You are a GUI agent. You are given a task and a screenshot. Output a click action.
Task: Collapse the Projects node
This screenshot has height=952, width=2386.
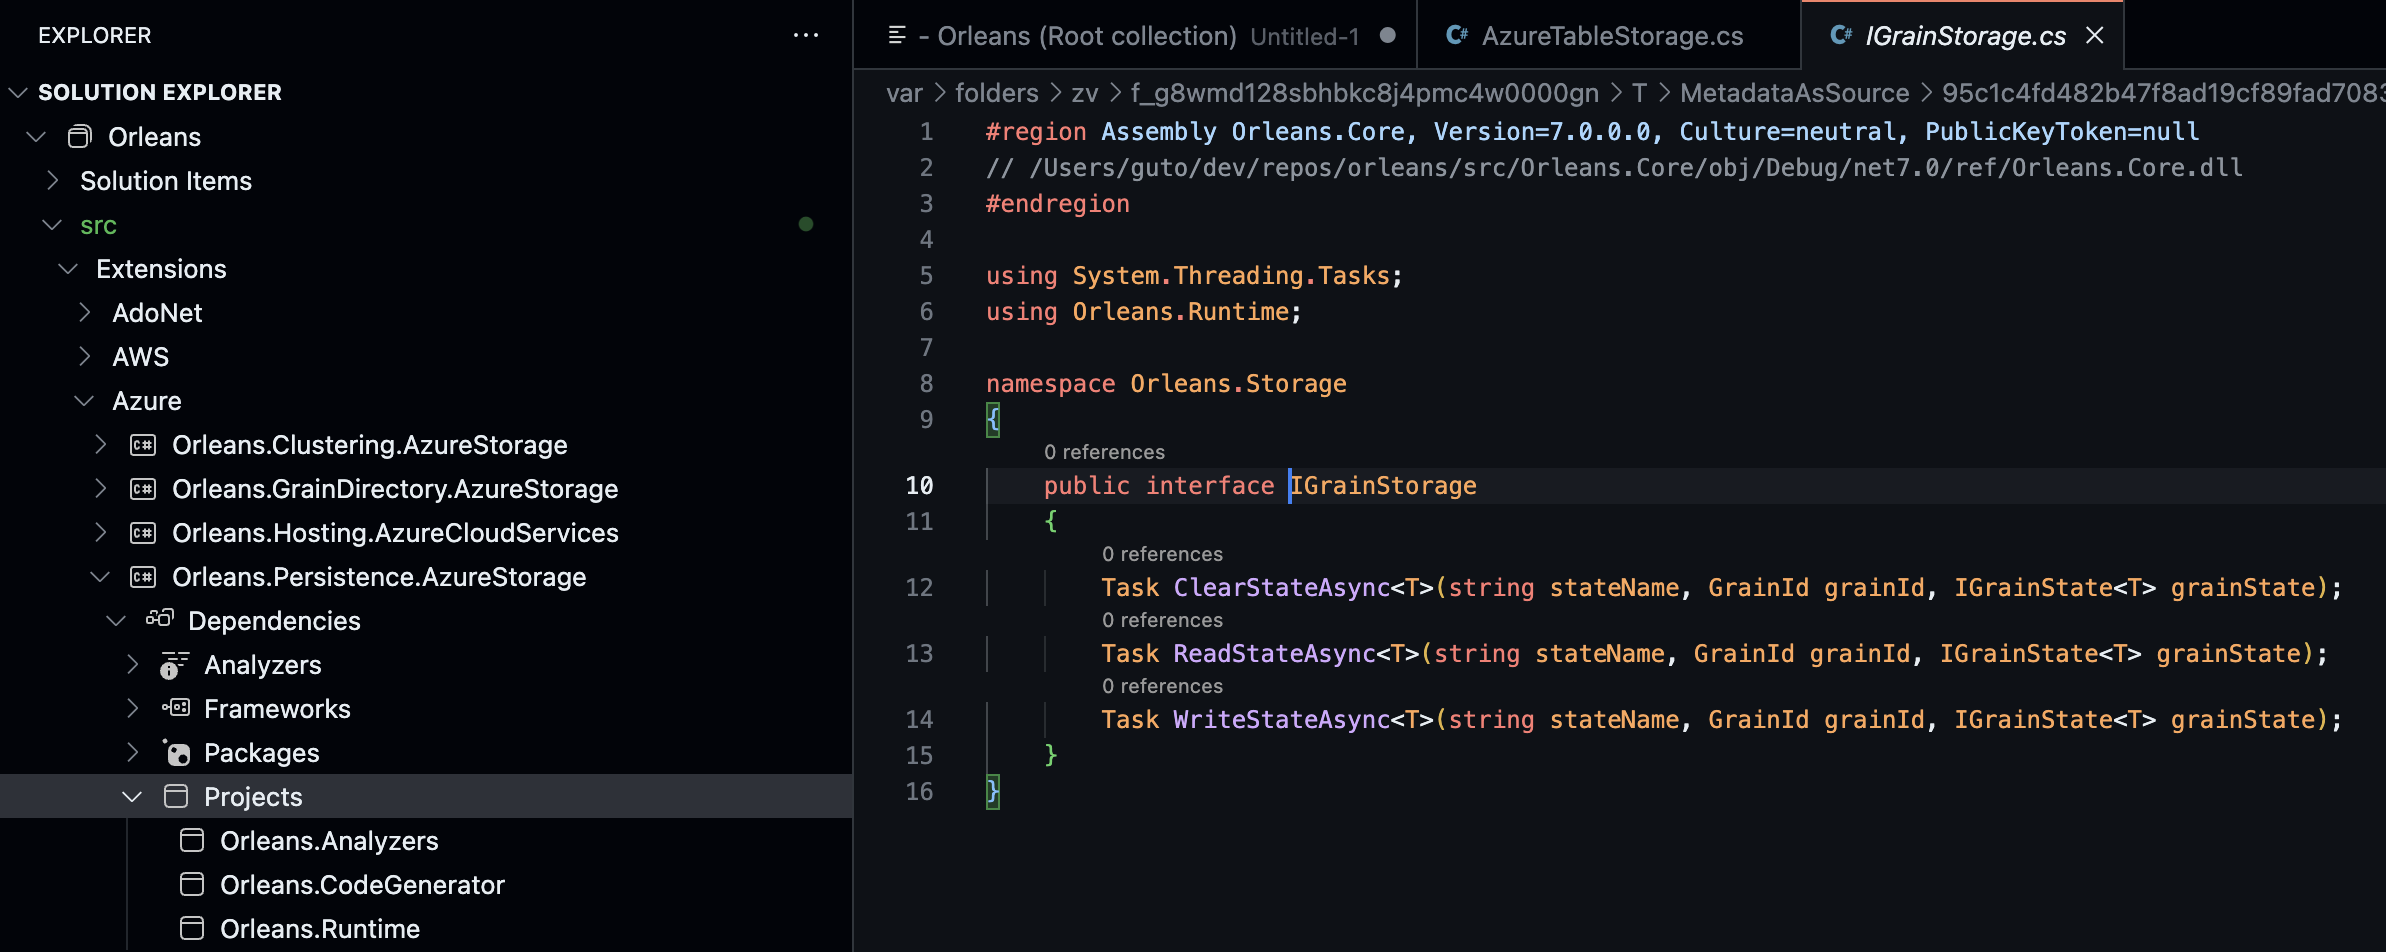pyautogui.click(x=131, y=796)
